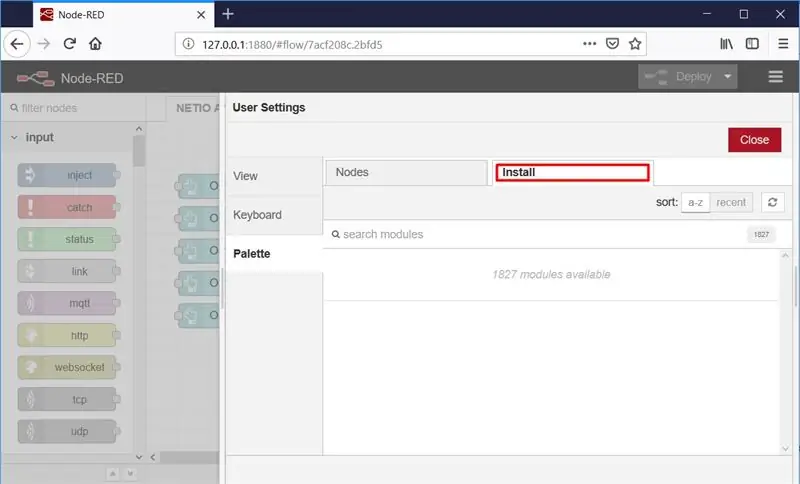The width and height of the screenshot is (800, 484).
Task: Switch to the Install tab
Action: coord(572,172)
